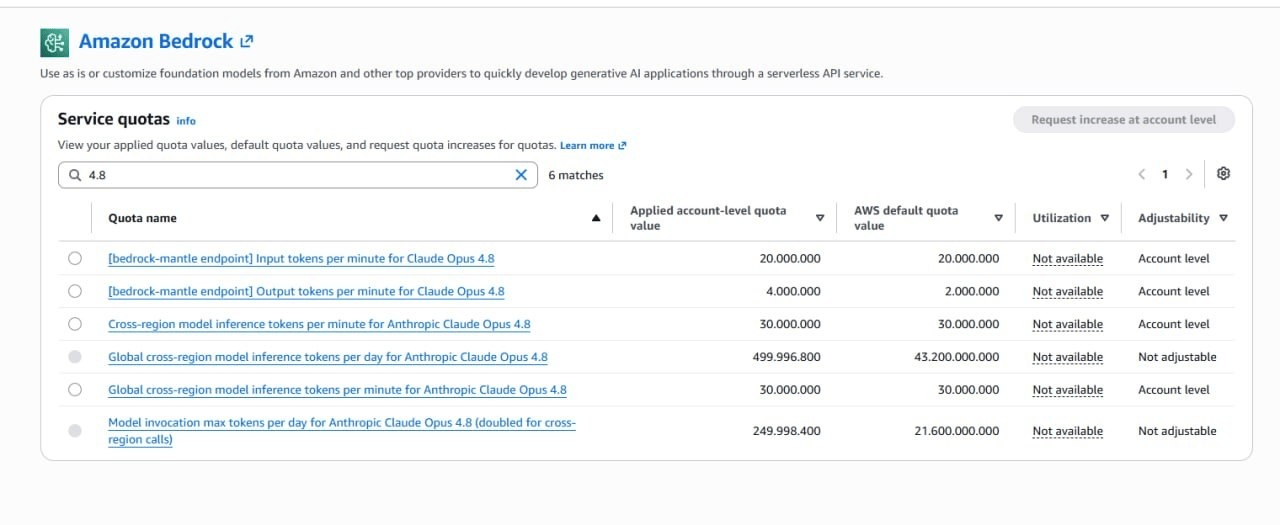The width and height of the screenshot is (1280, 525).
Task: Open Model invocation max tokens per day link
Action: point(342,431)
